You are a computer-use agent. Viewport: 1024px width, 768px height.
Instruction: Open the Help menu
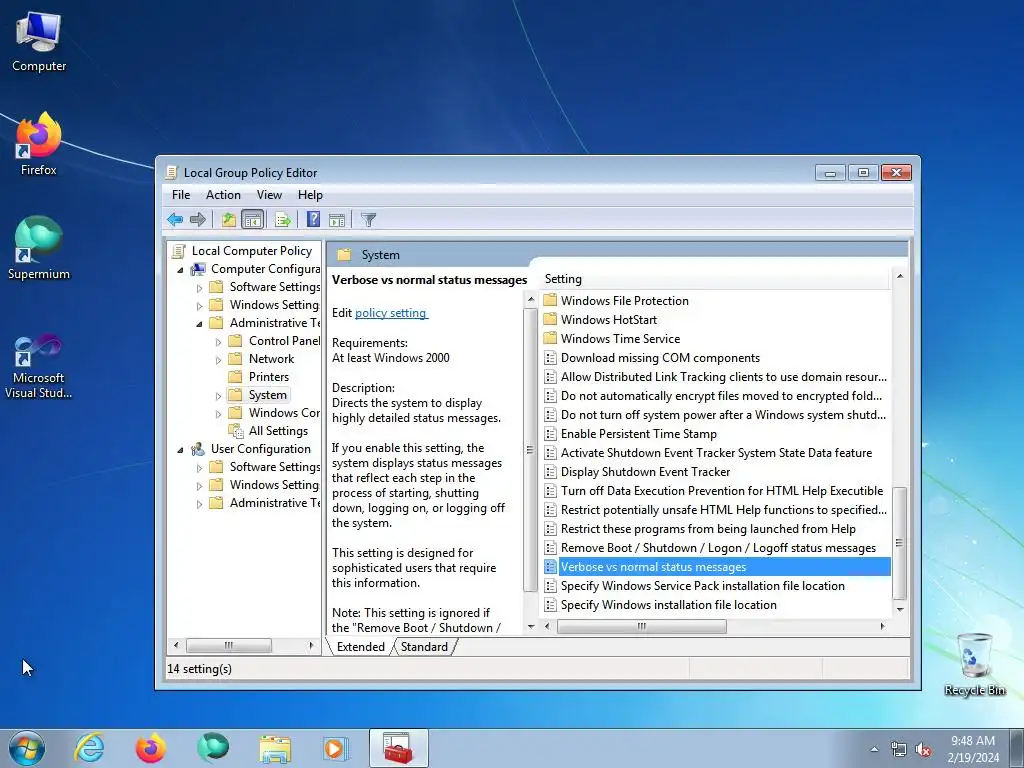pyautogui.click(x=310, y=195)
